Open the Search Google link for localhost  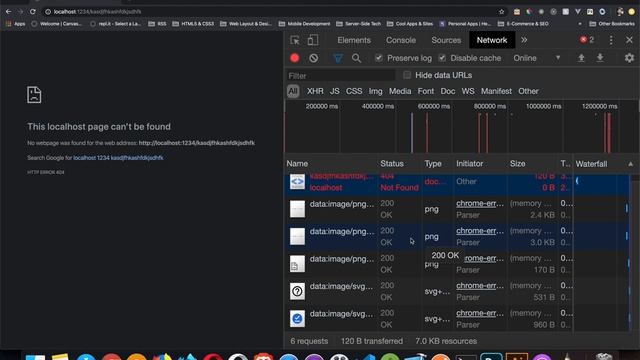pos(118,158)
